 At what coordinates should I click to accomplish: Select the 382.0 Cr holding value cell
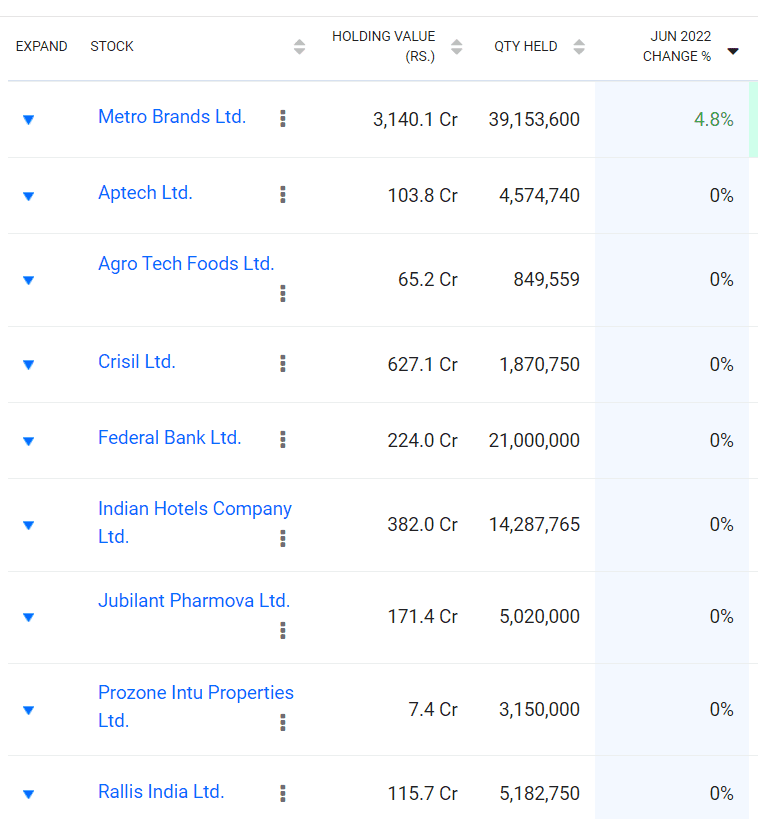[x=423, y=525]
